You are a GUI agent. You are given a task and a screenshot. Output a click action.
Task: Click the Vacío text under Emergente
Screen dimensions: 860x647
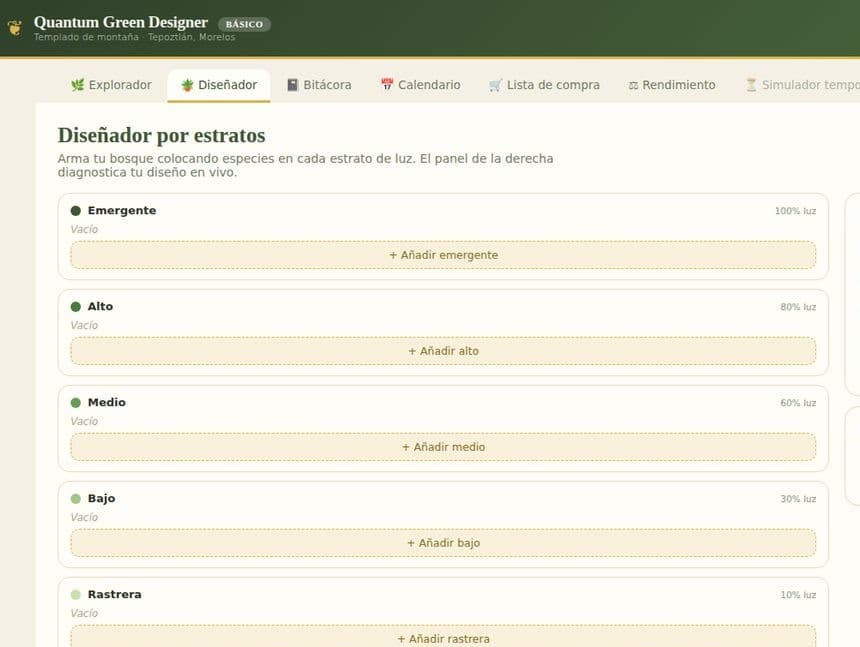(x=84, y=229)
